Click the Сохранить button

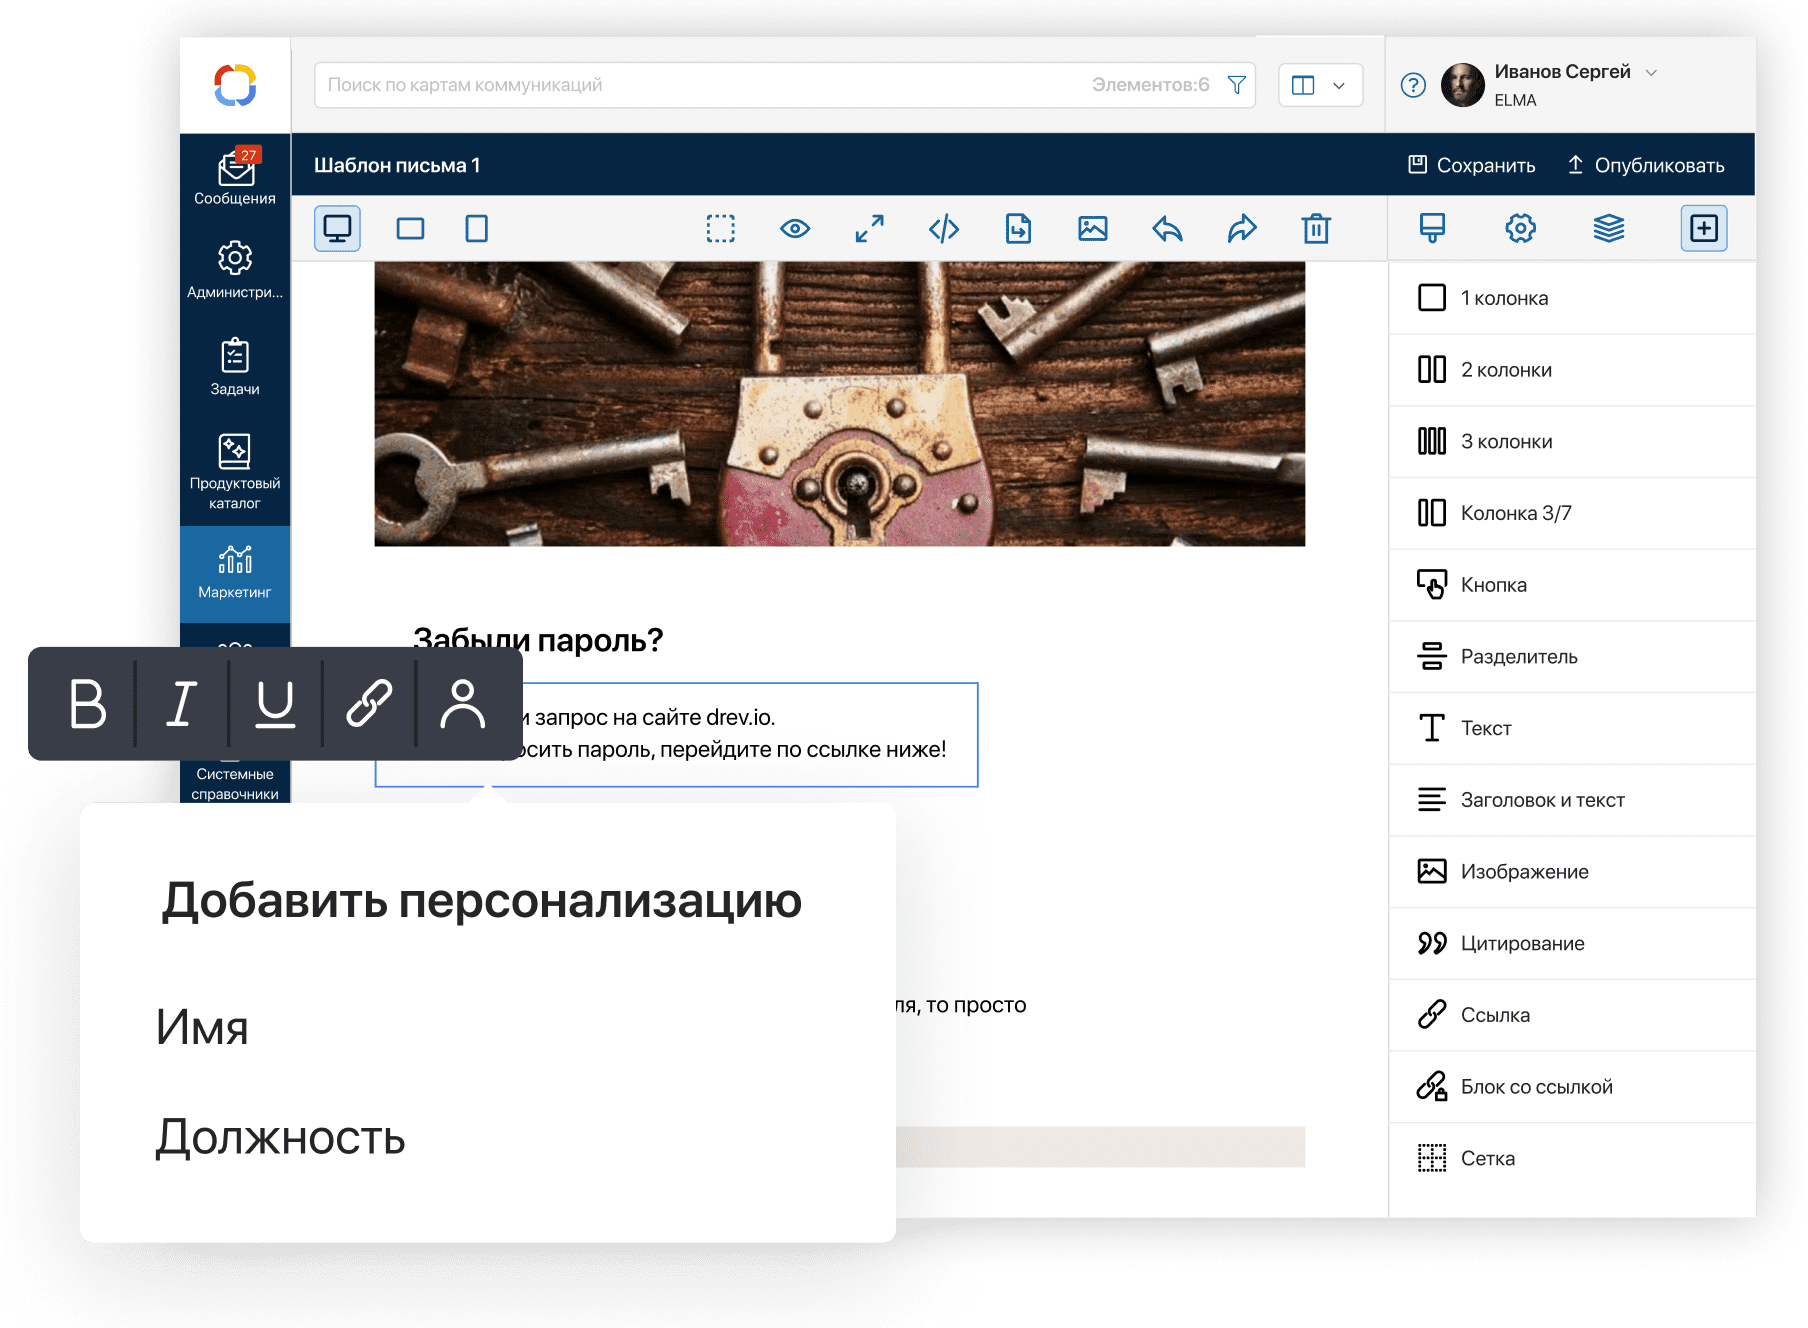1471,165
